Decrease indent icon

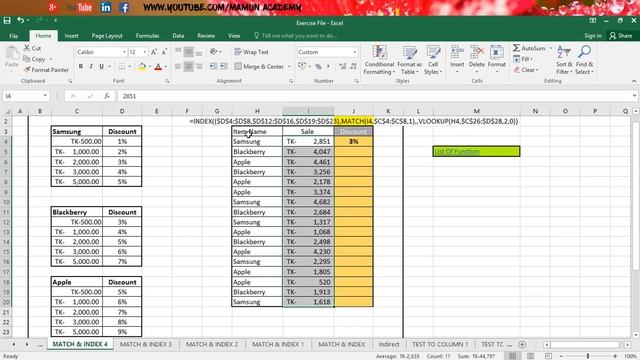(x=213, y=66)
